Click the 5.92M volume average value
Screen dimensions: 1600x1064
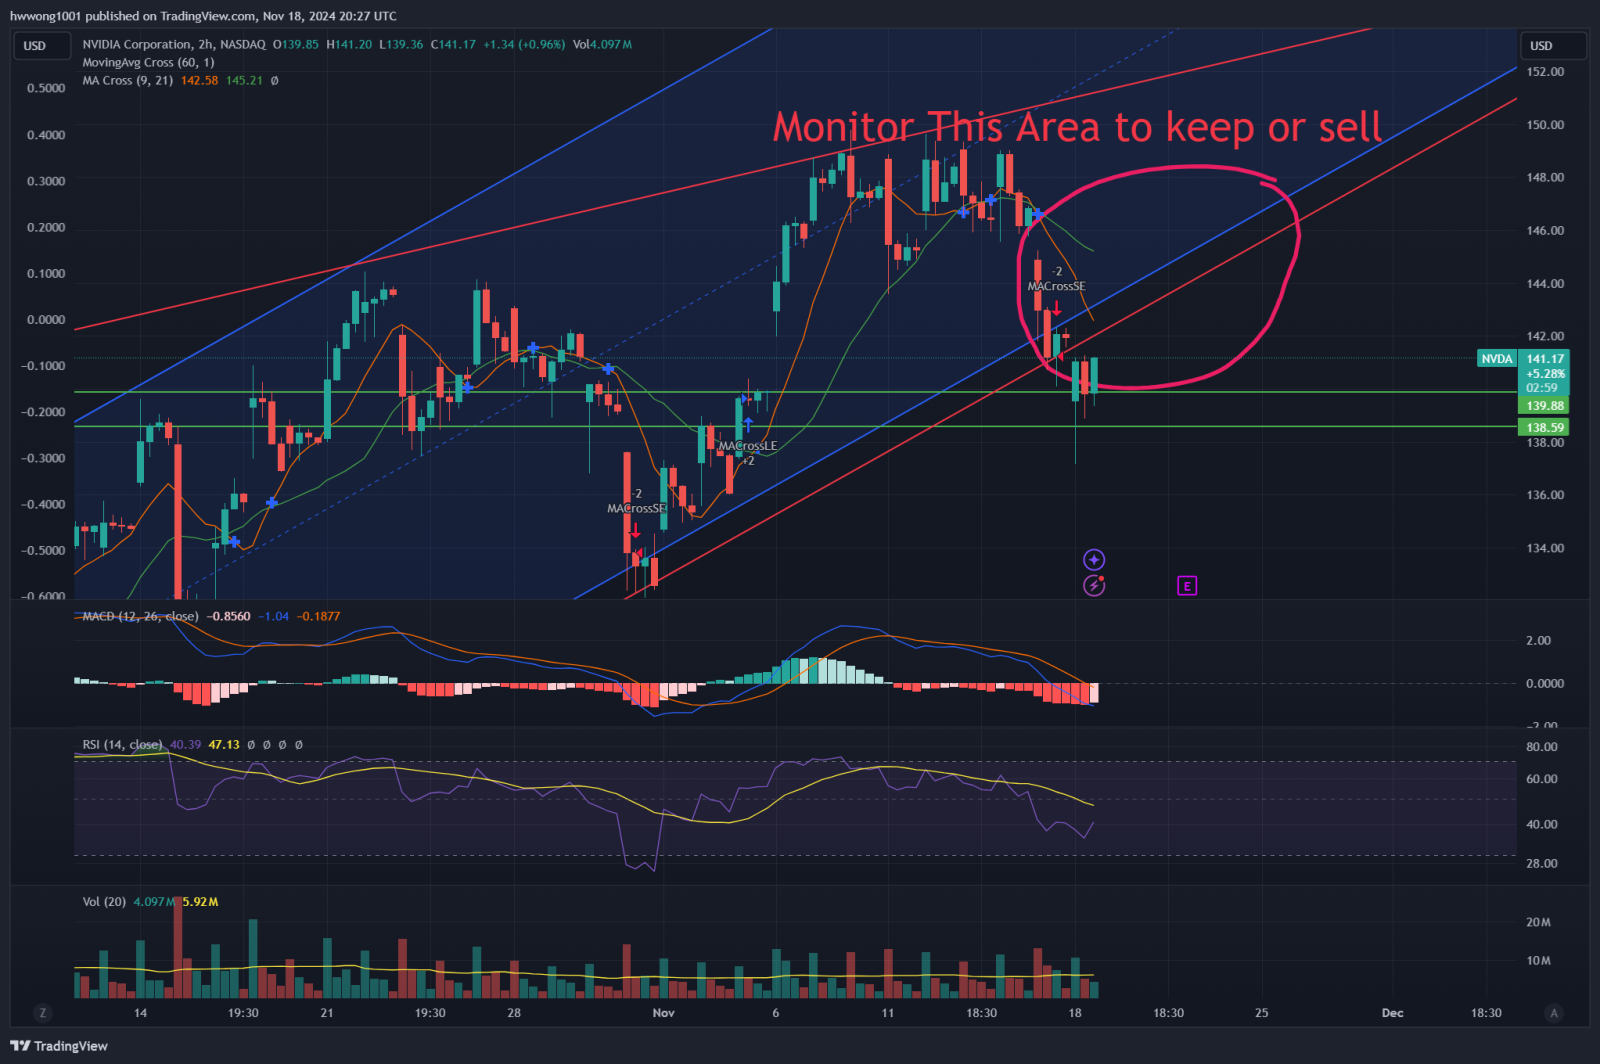point(200,902)
